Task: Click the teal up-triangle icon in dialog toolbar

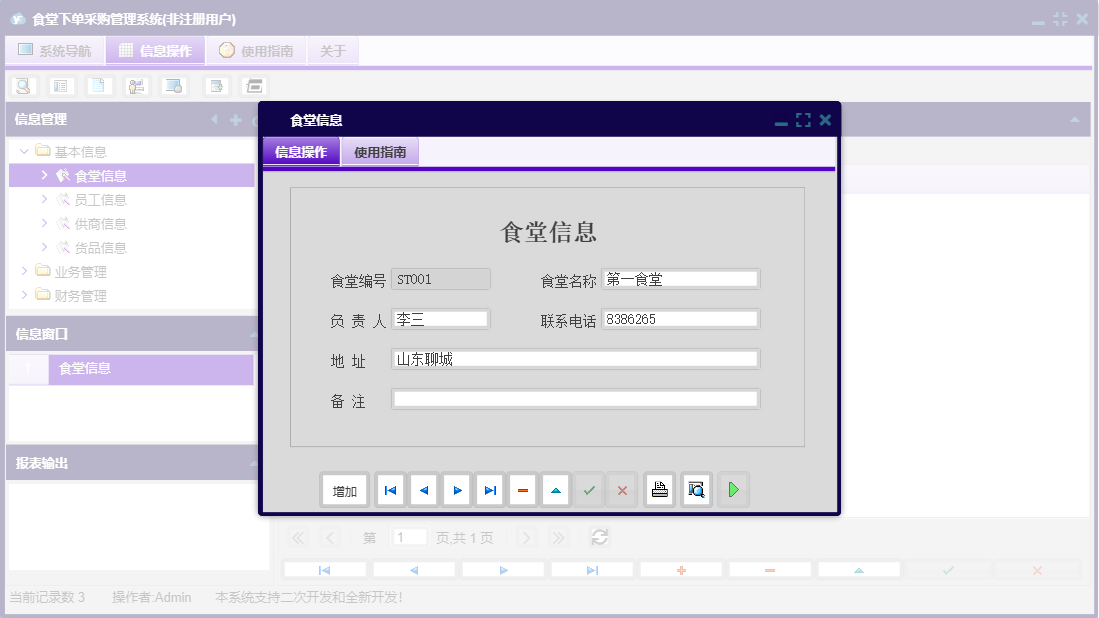Action: [x=556, y=490]
